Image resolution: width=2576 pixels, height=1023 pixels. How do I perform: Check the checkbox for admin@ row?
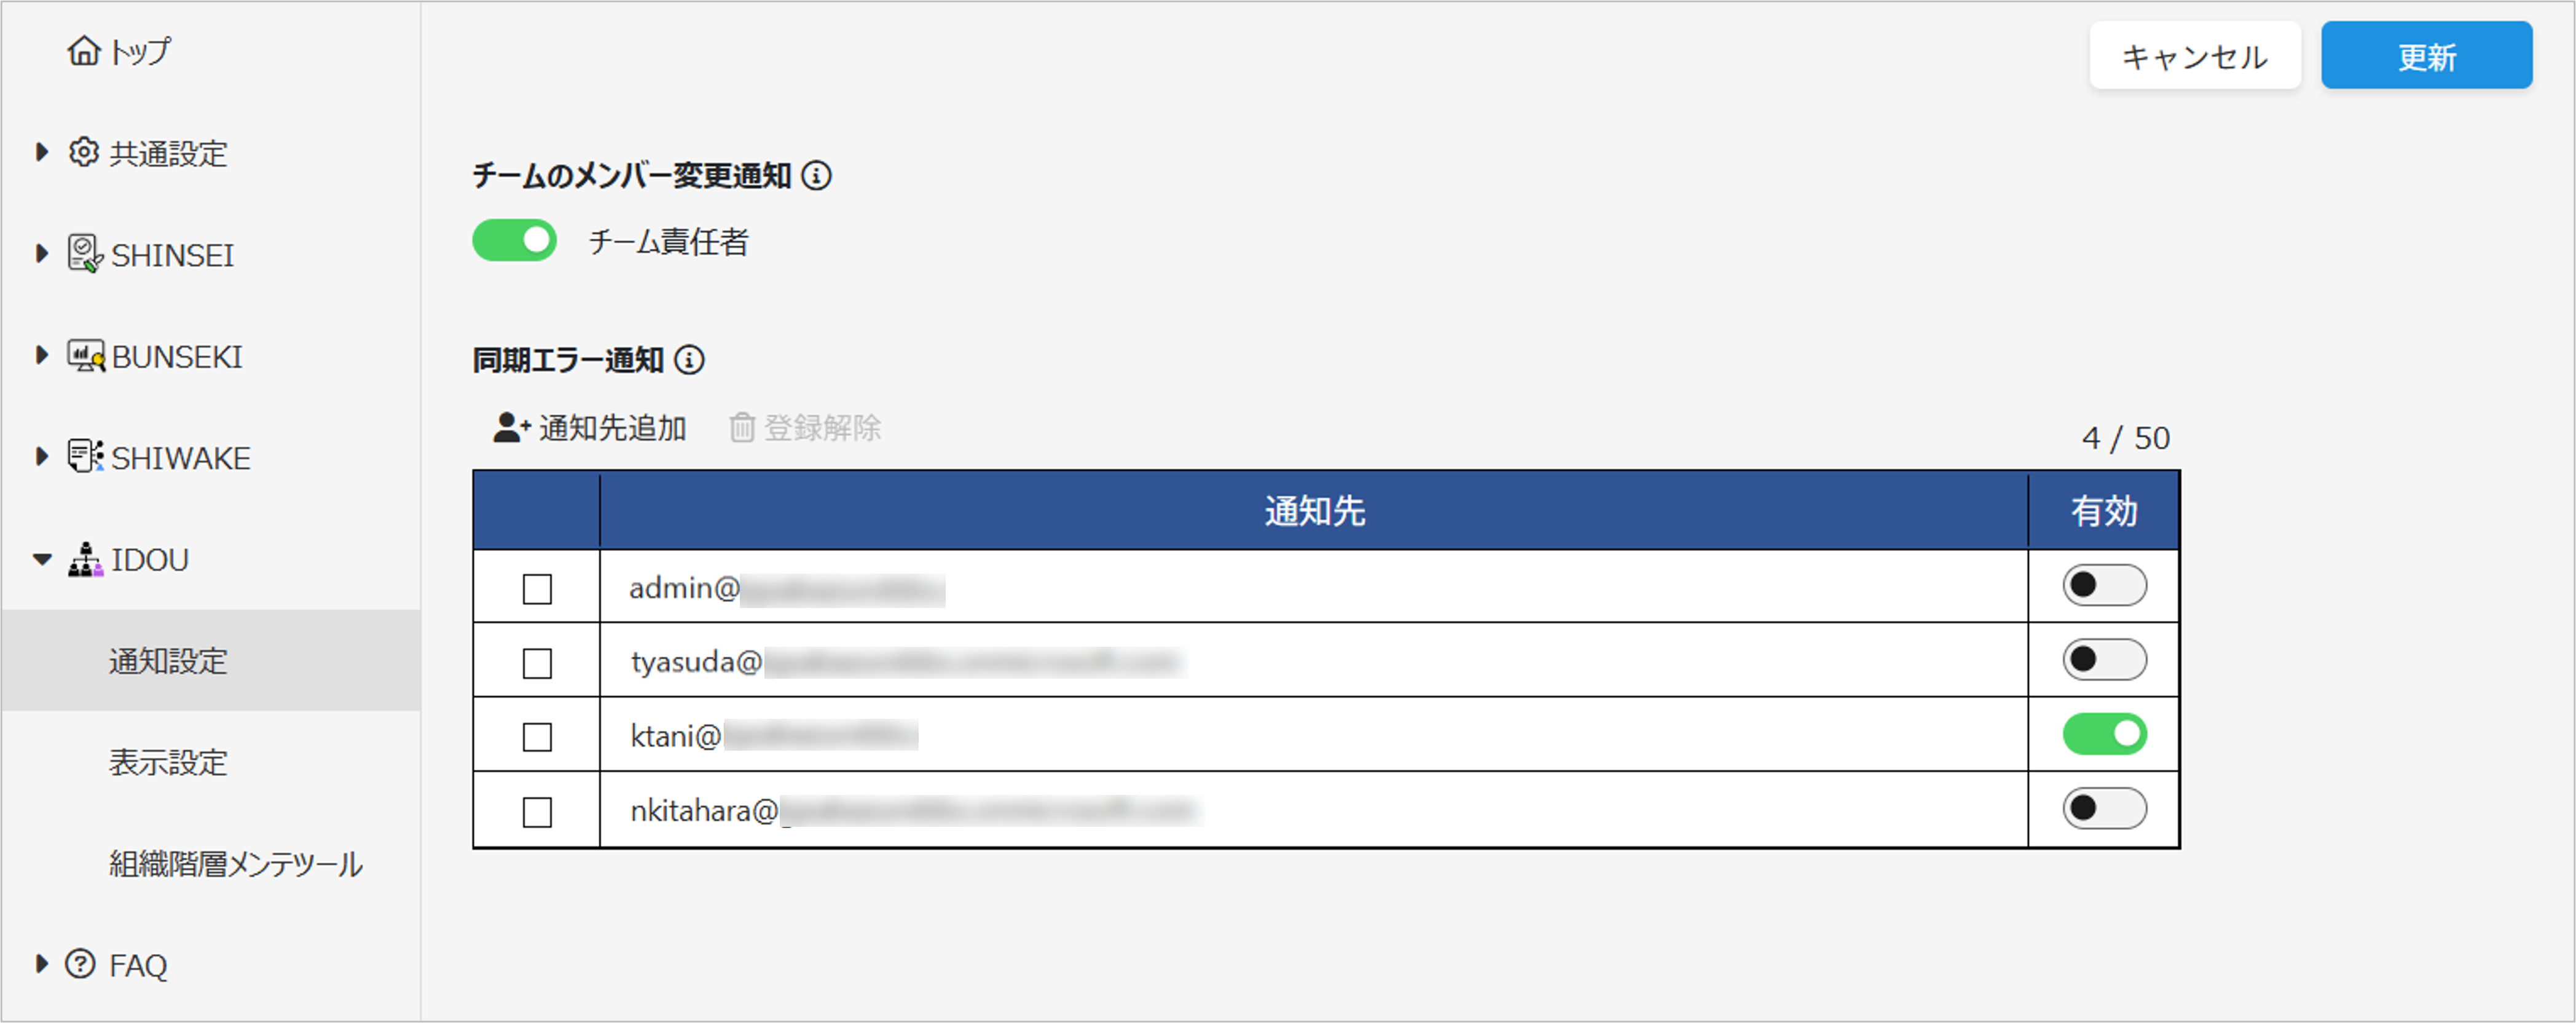coord(537,589)
